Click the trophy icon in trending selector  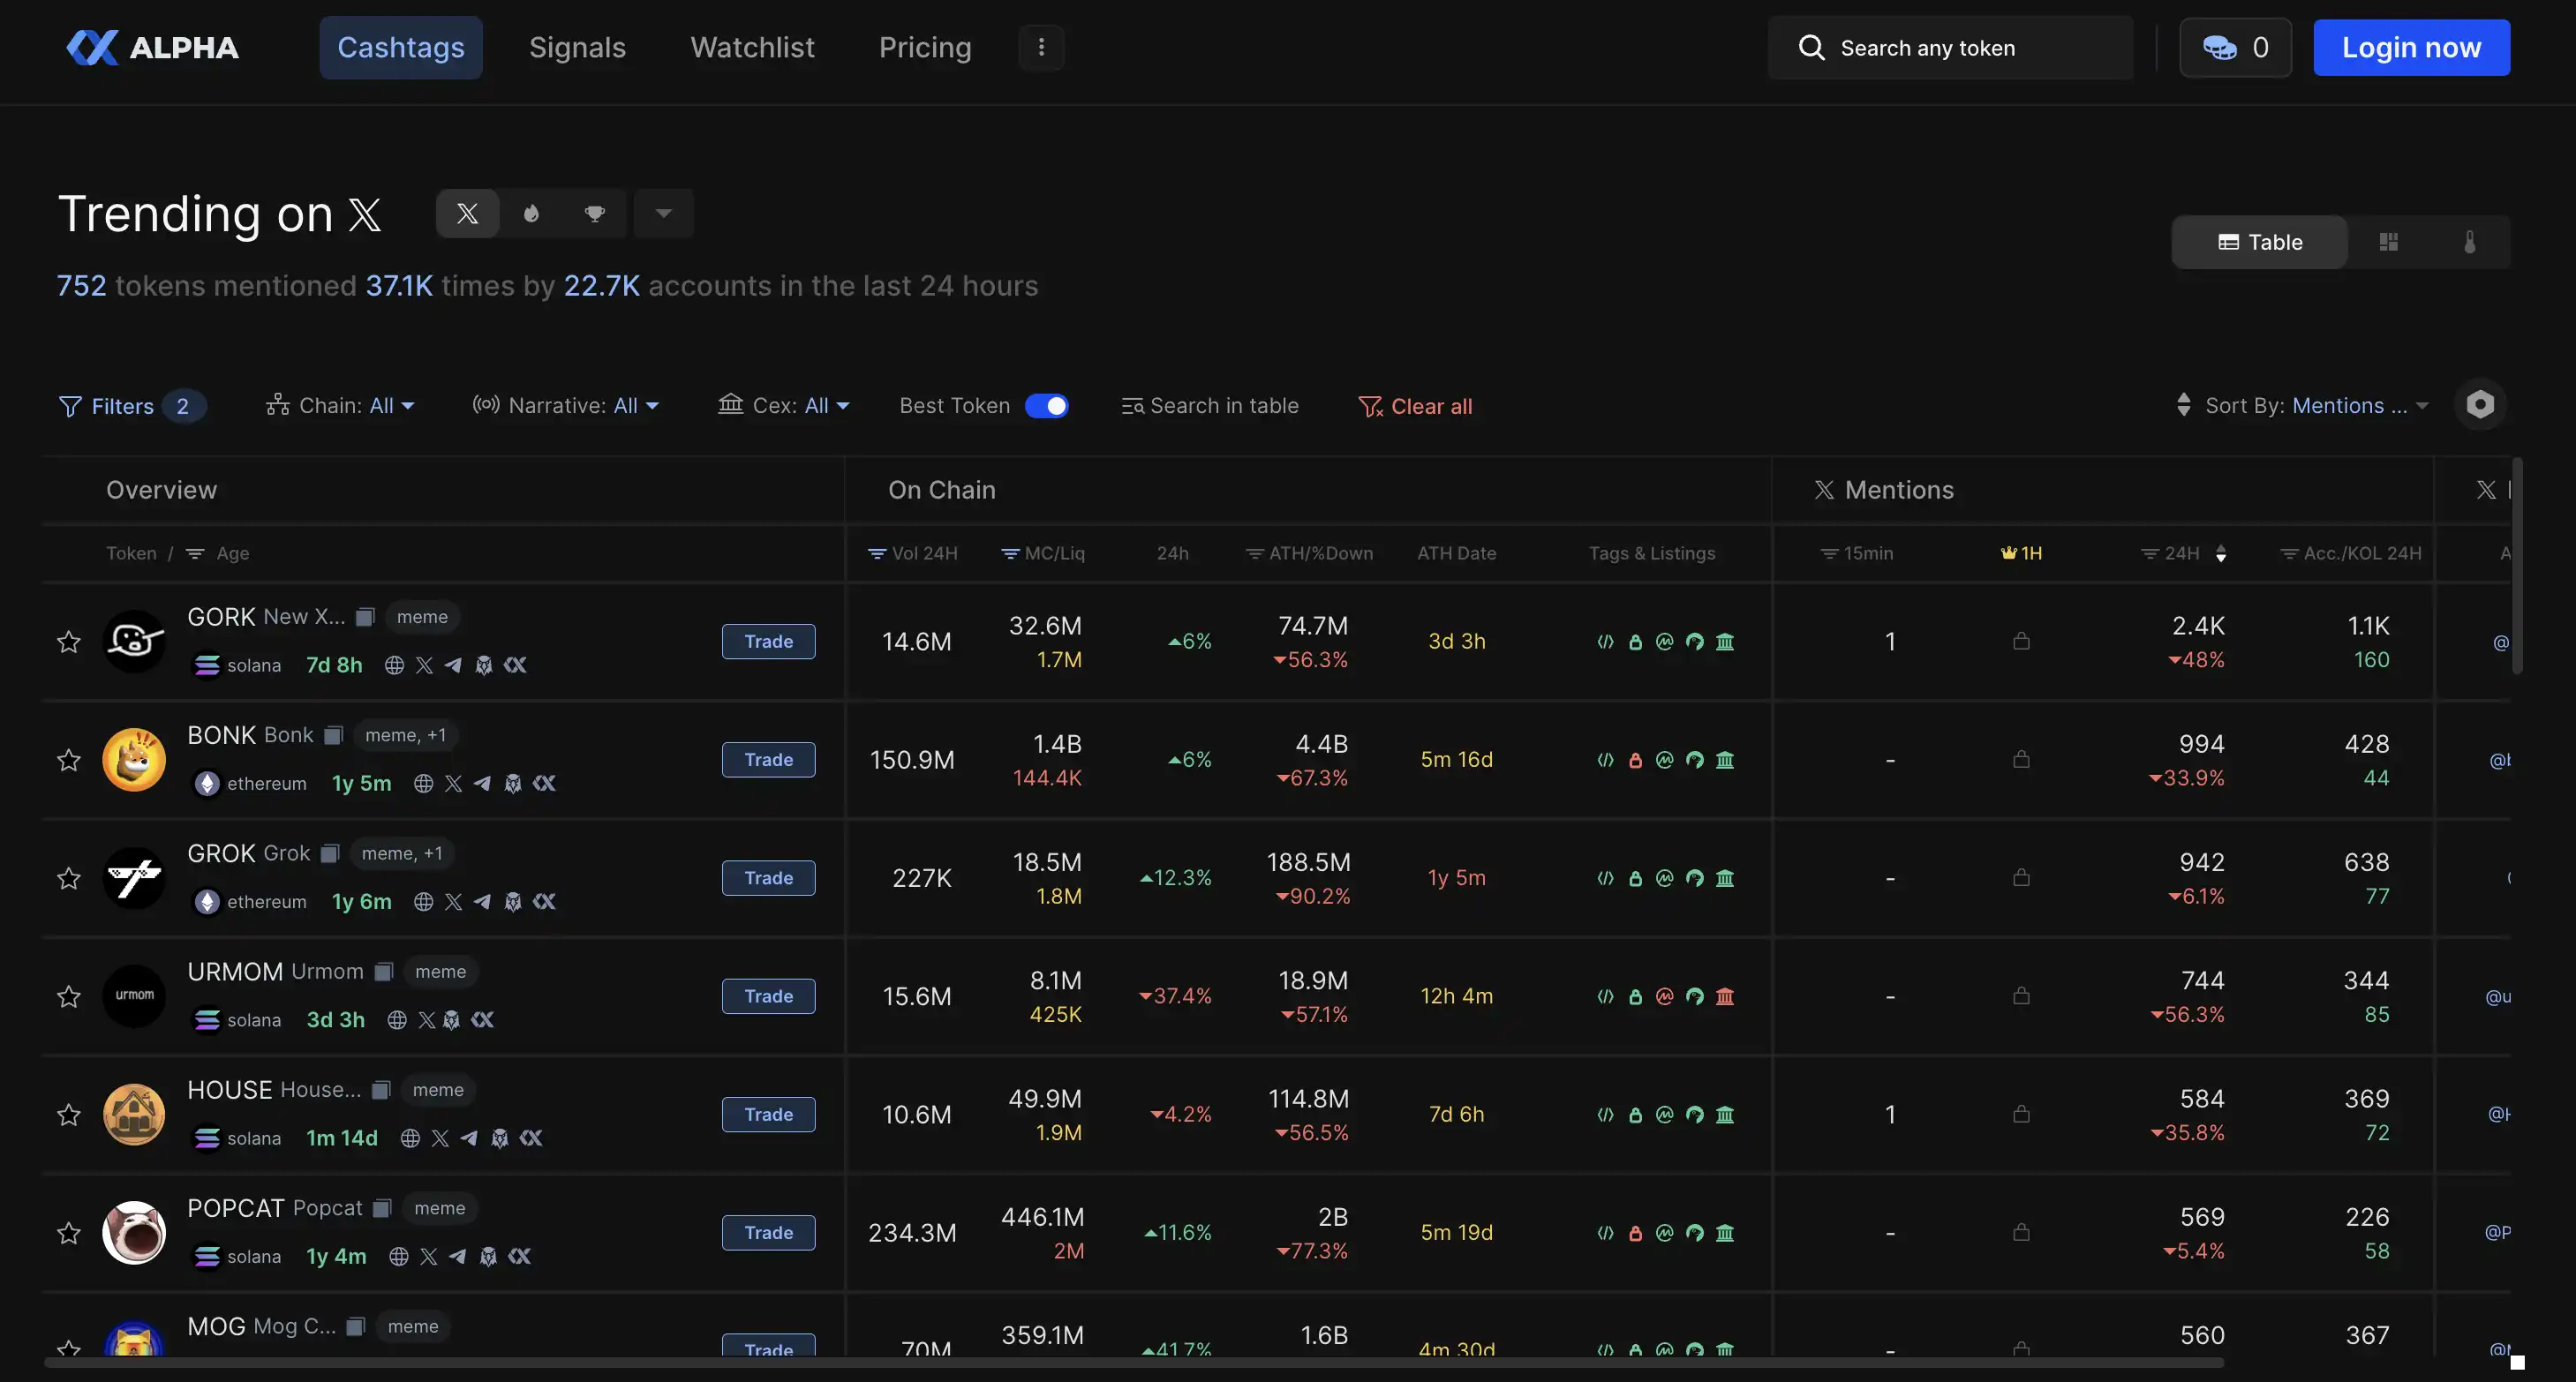click(595, 213)
